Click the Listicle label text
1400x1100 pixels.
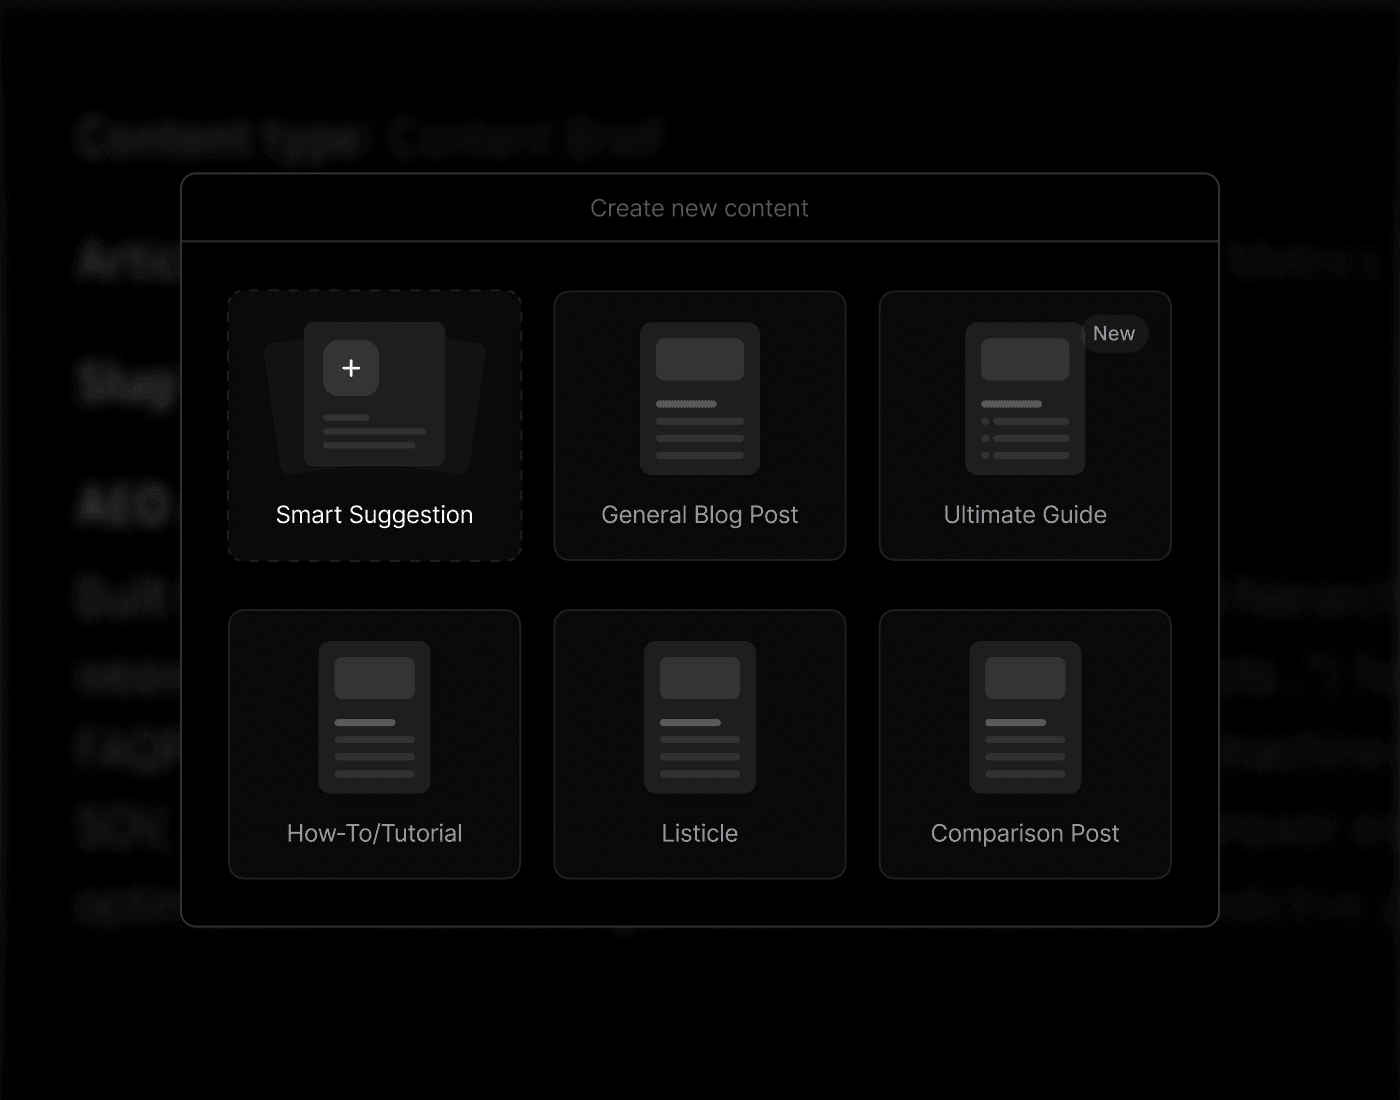click(x=699, y=832)
